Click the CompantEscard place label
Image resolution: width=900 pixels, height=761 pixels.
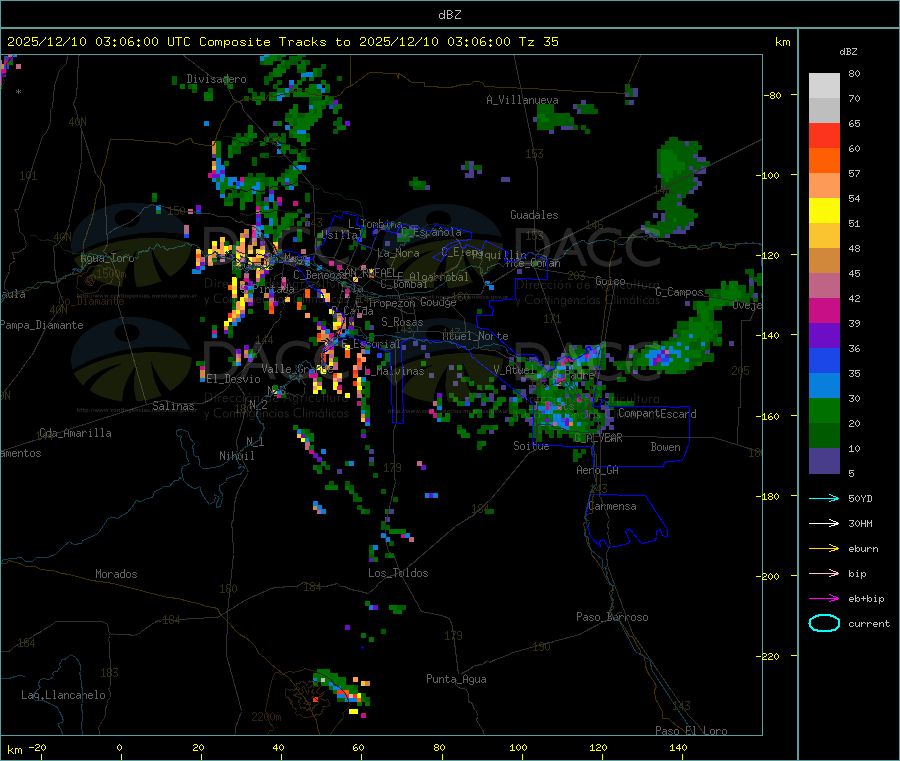pos(657,414)
